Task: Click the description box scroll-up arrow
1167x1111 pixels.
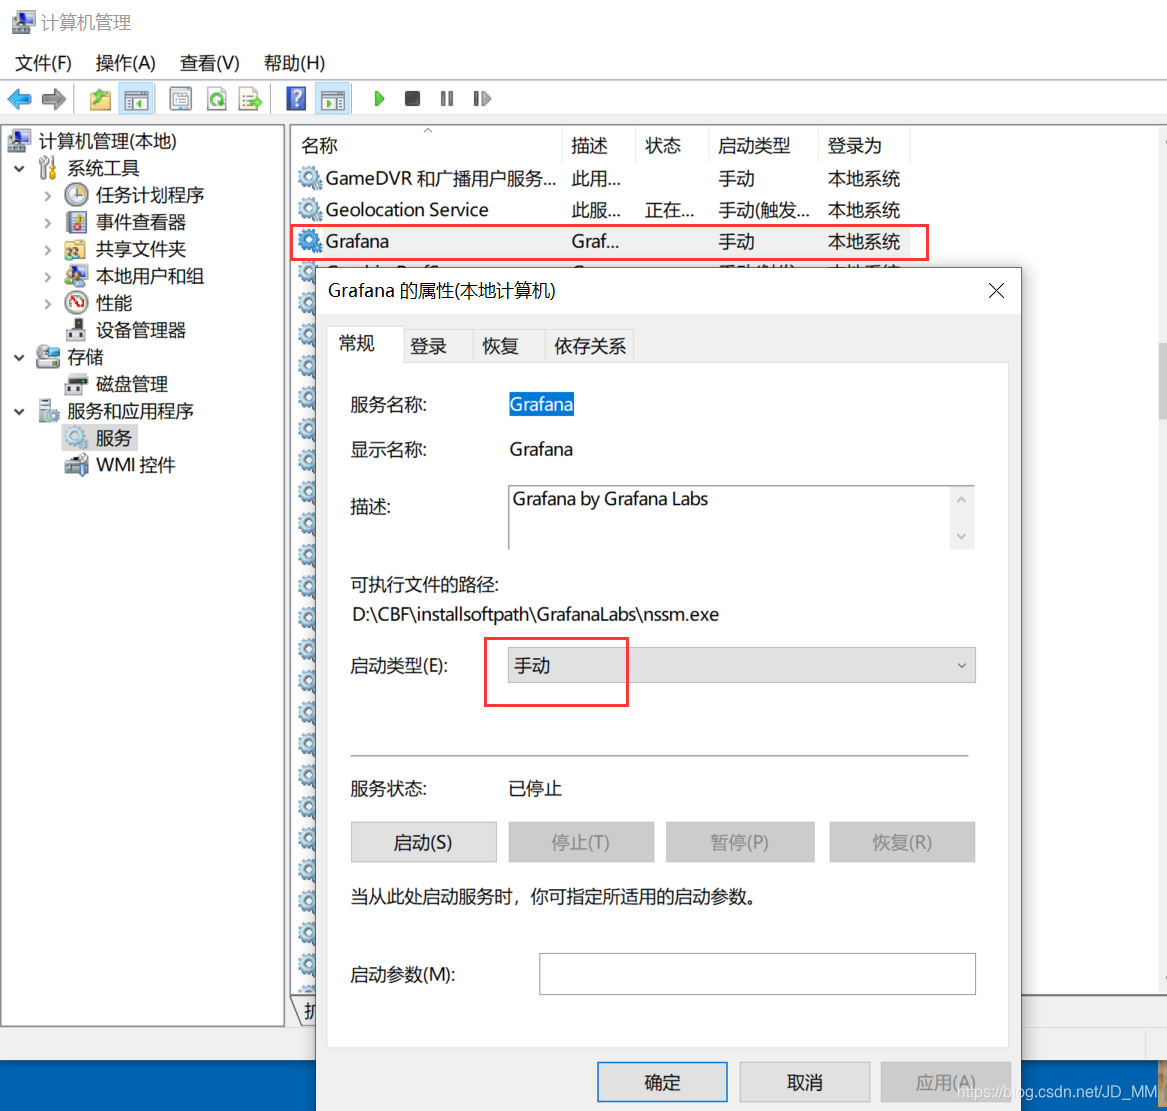Action: click(962, 500)
